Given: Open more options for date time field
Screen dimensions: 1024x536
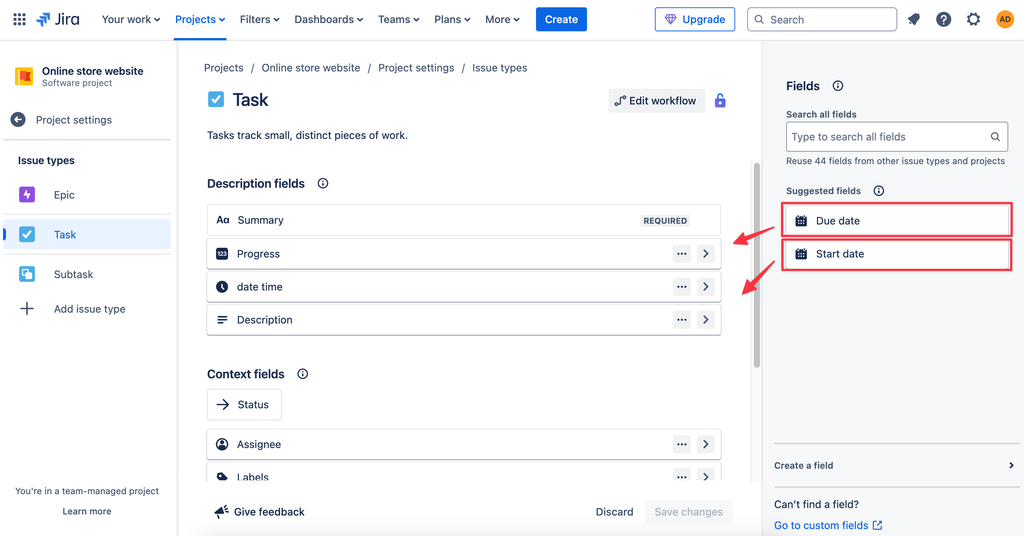Looking at the screenshot, I should (x=682, y=287).
